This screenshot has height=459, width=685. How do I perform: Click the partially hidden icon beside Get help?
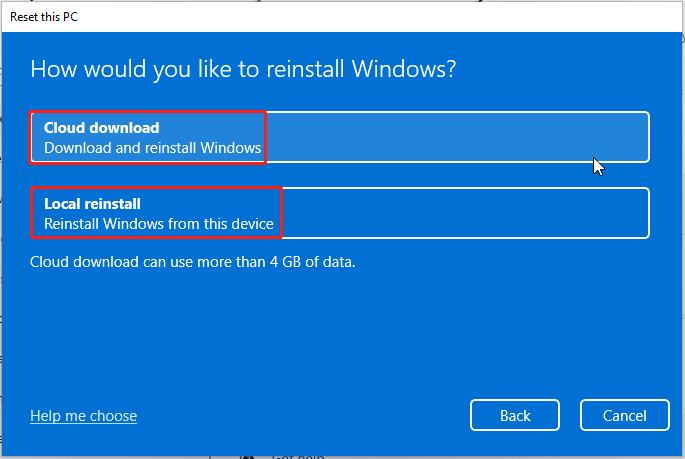pyautogui.click(x=246, y=455)
